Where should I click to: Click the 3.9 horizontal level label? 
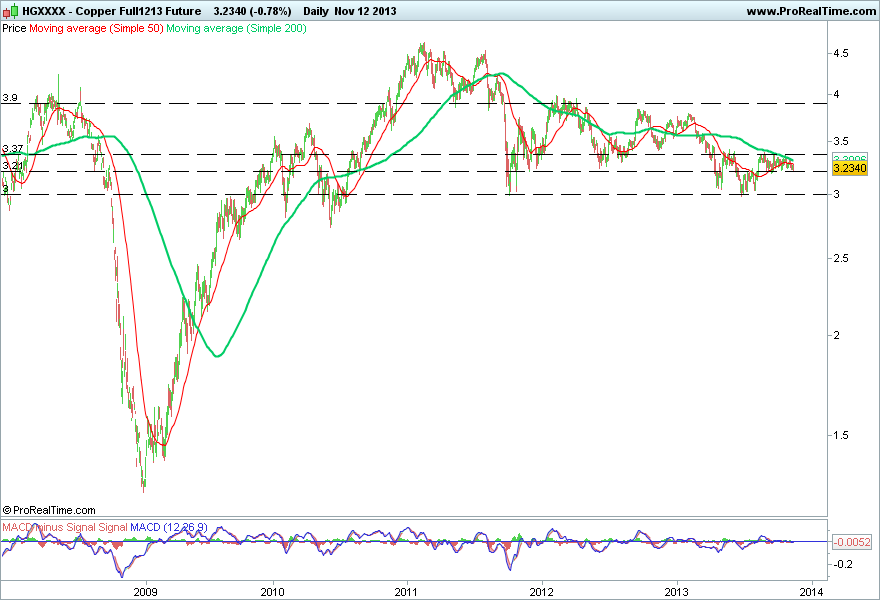click(x=10, y=98)
